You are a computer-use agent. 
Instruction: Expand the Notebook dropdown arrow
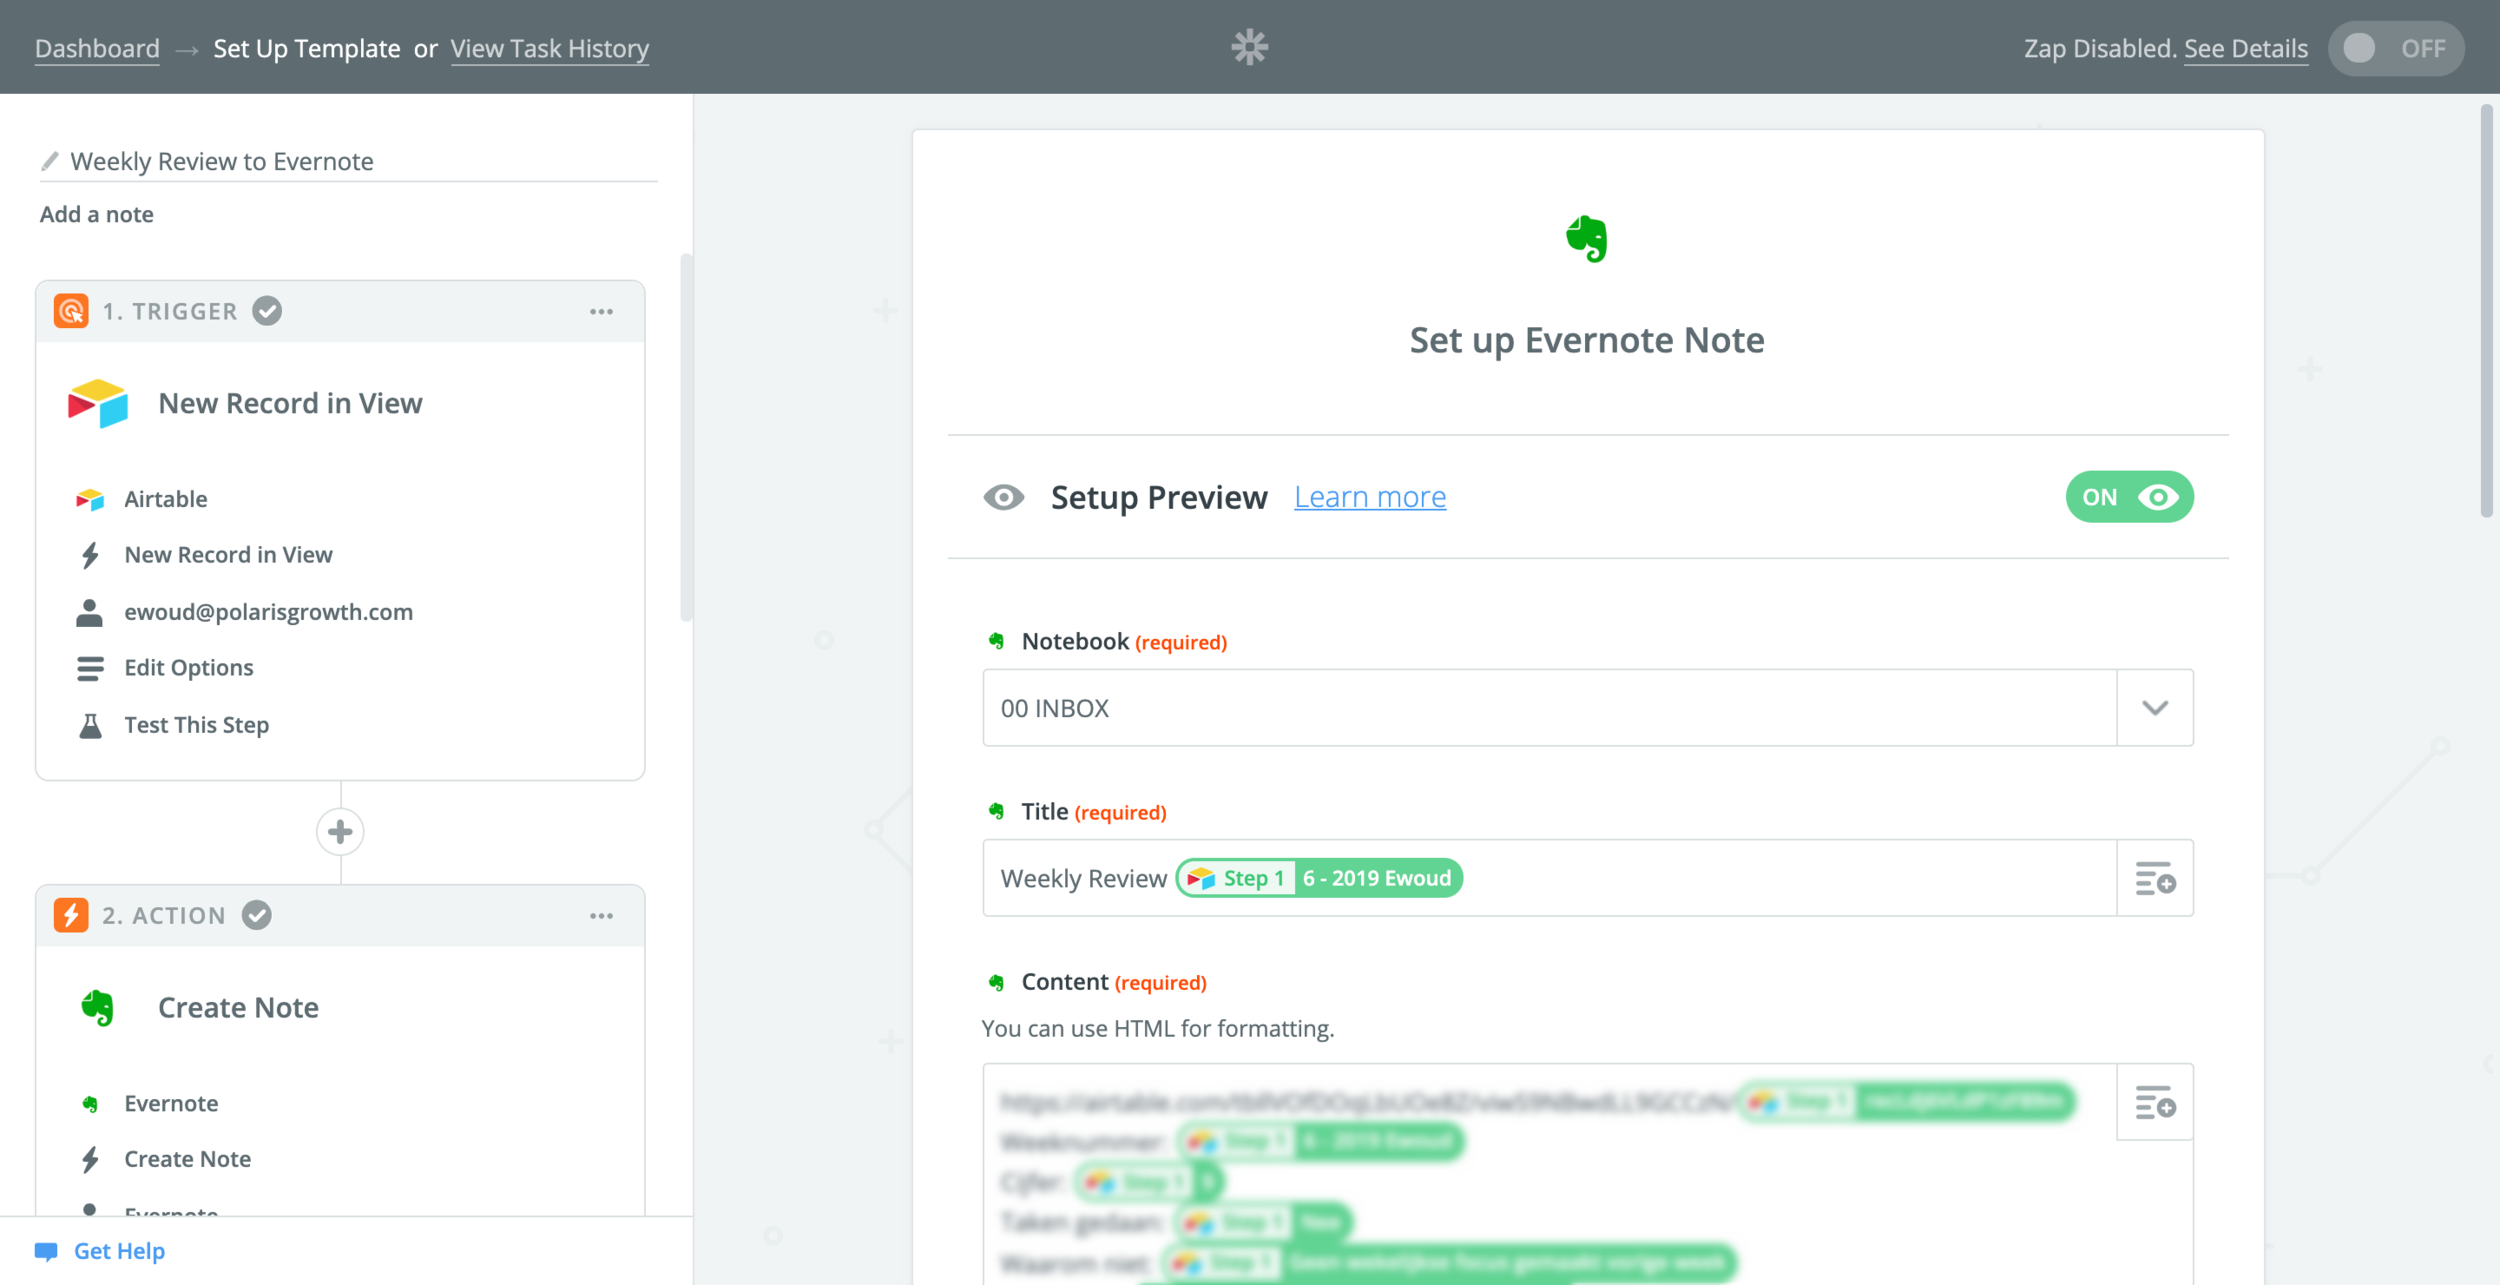(2155, 708)
